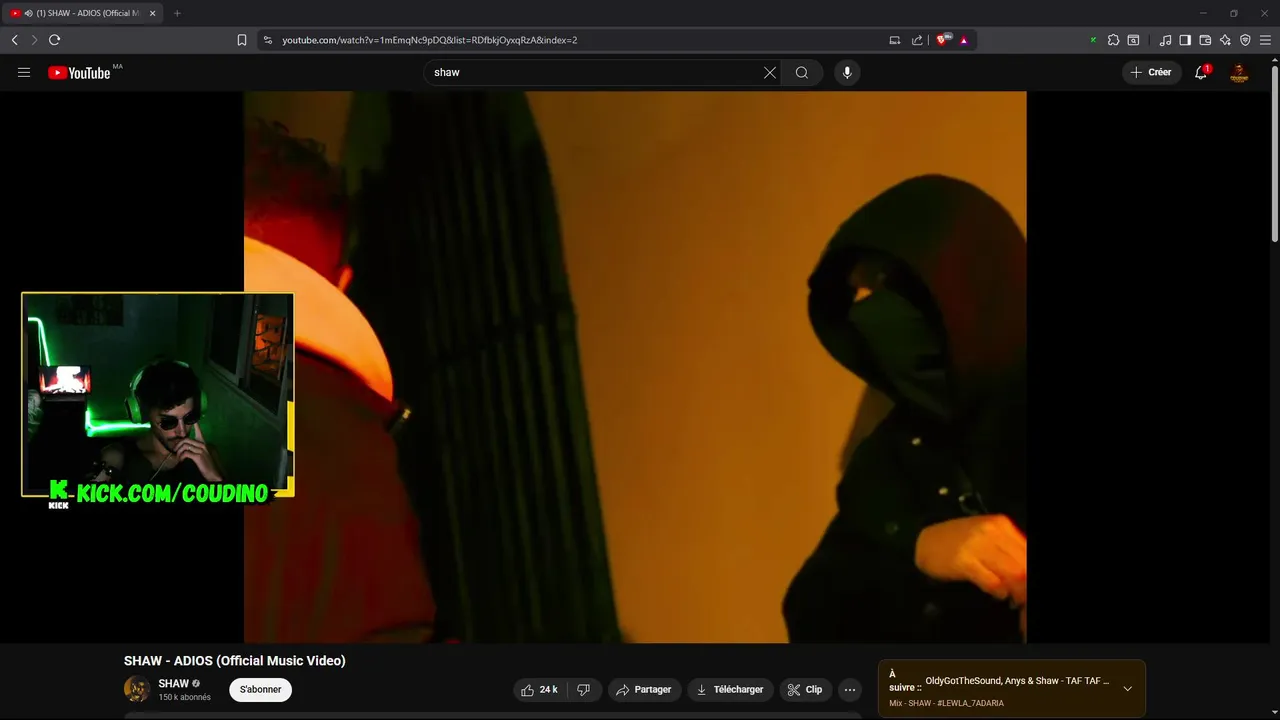Bookmark this page with the bookmark icon
The height and width of the screenshot is (720, 1280).
(x=242, y=40)
